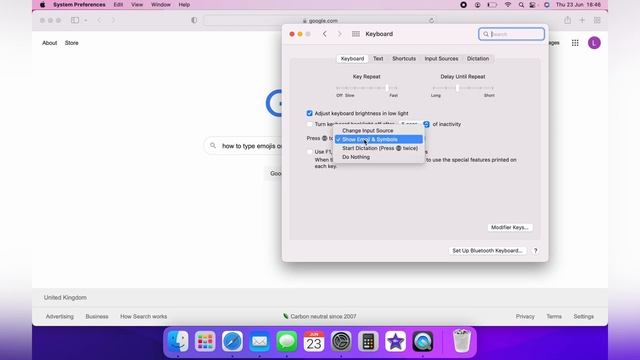This screenshot has height=360, width=640.
Task: Open Edit menu in menu bar
Action: [118, 5]
